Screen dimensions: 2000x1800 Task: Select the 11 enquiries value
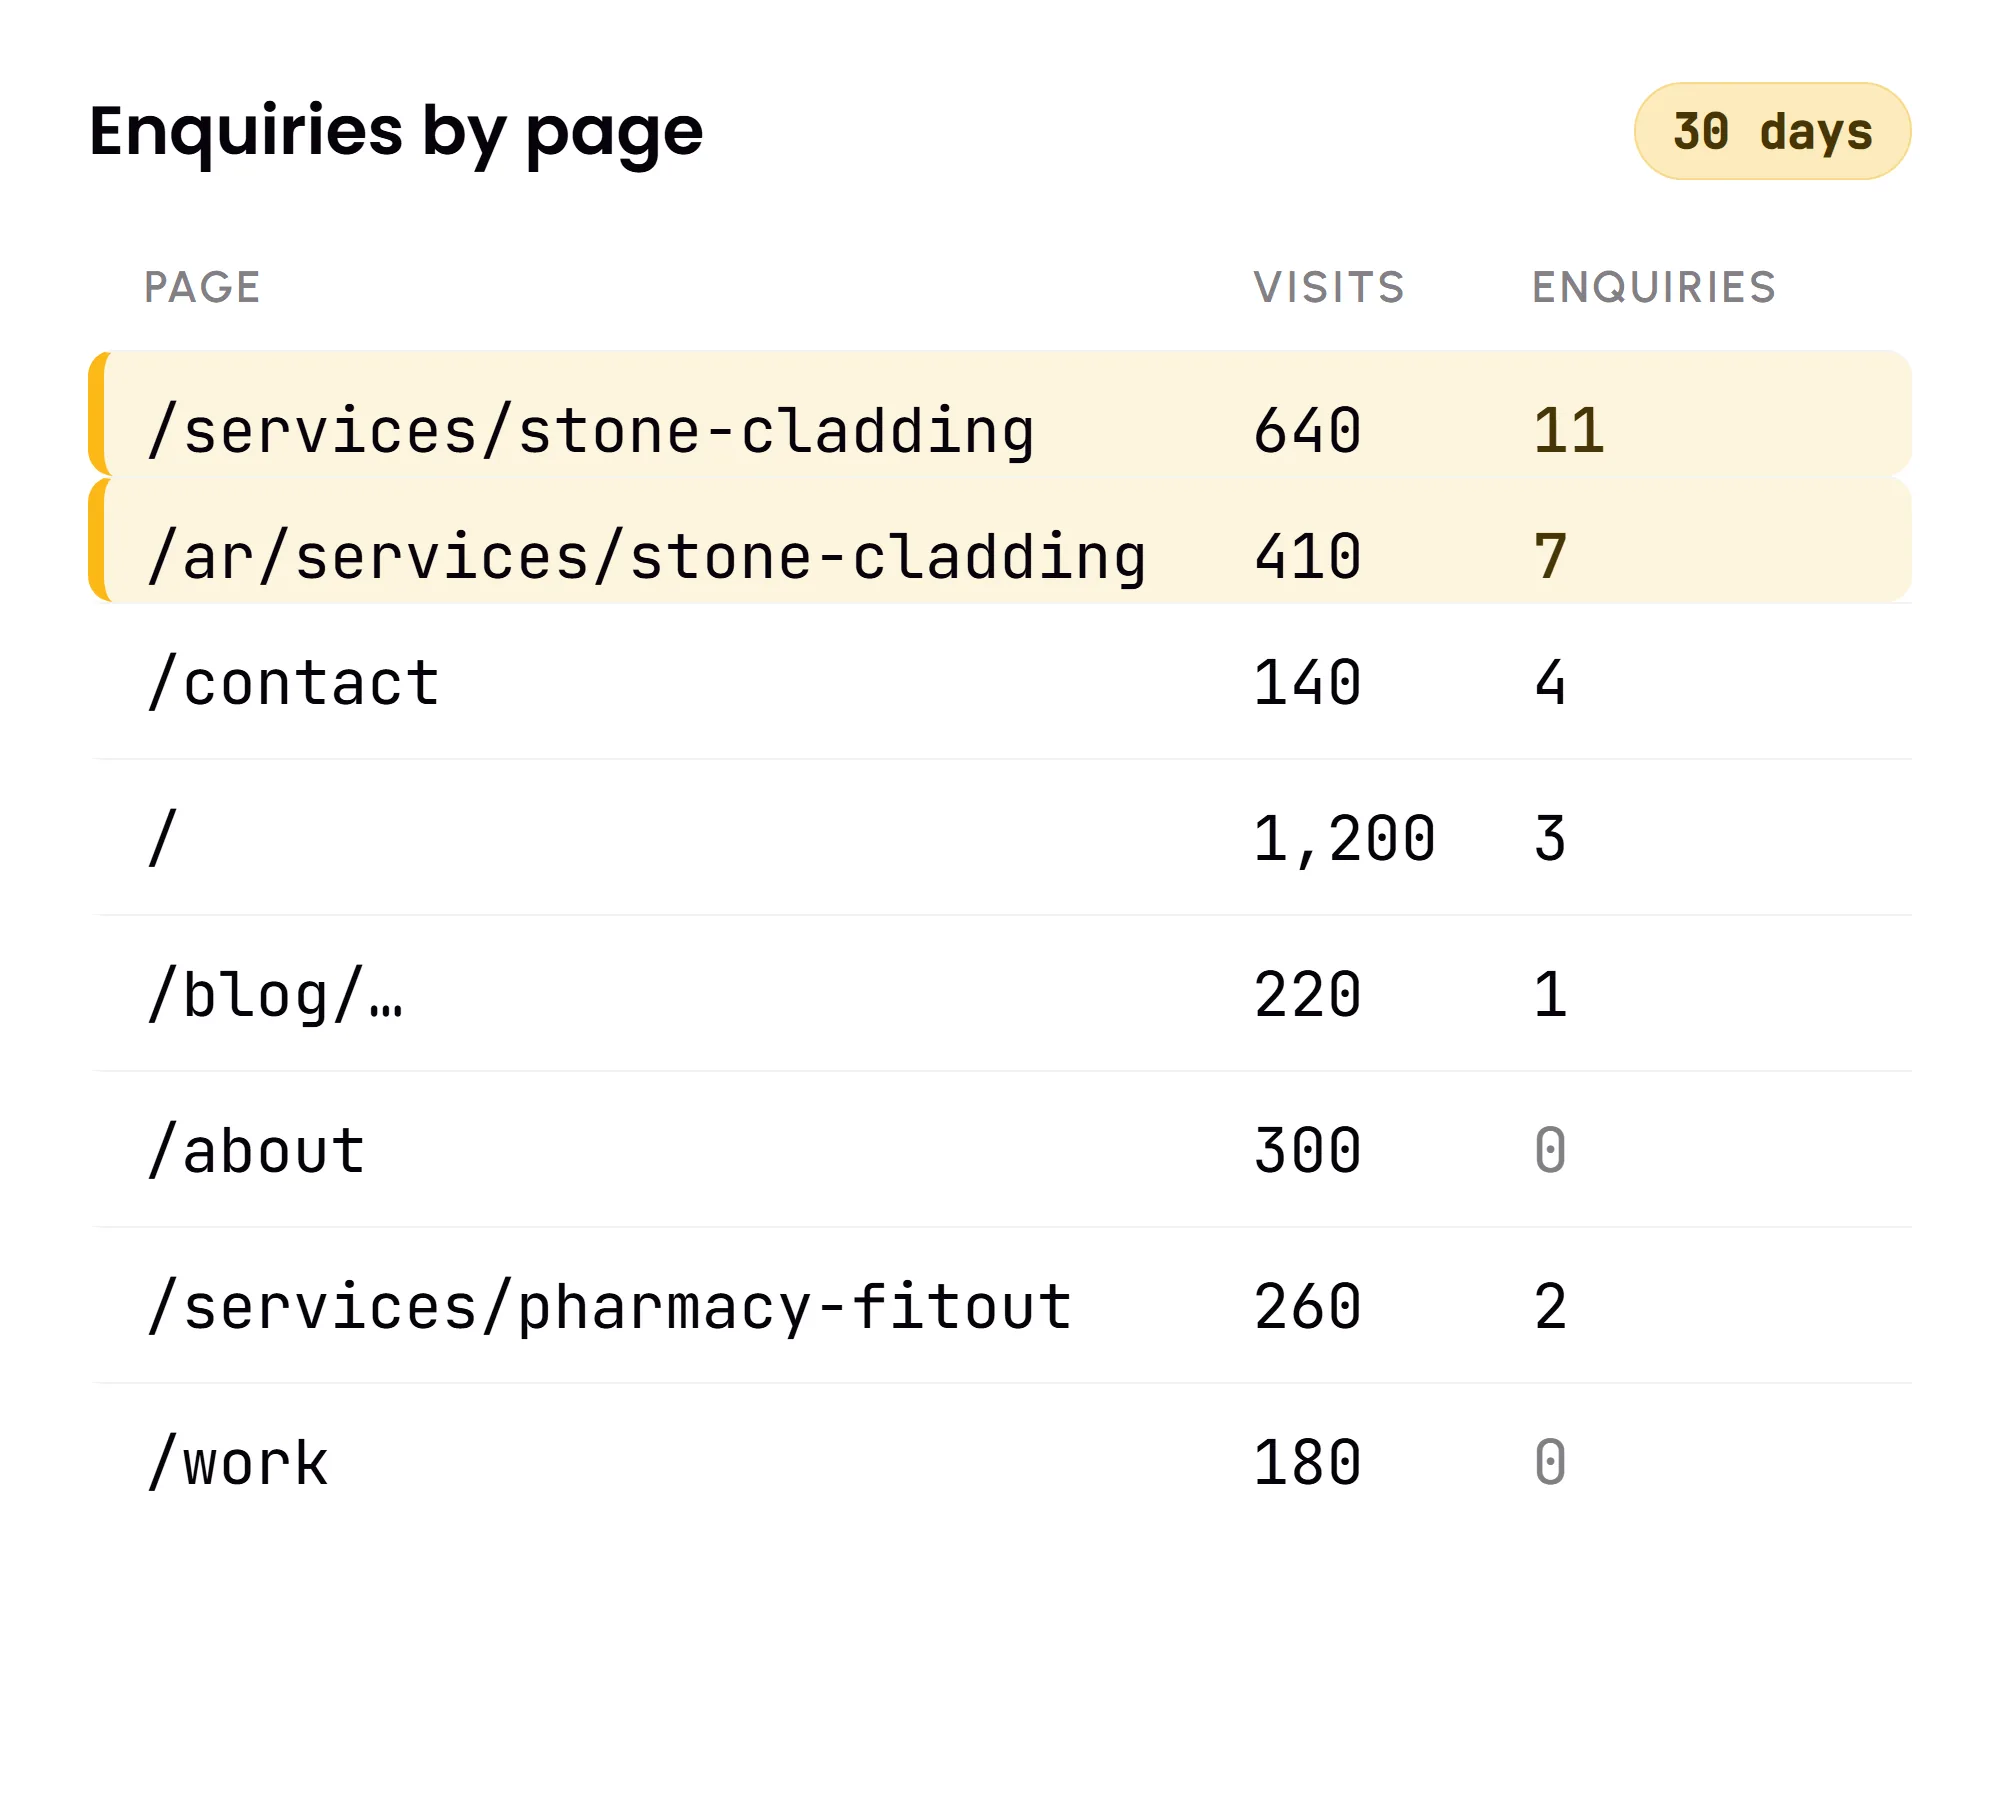click(1569, 431)
